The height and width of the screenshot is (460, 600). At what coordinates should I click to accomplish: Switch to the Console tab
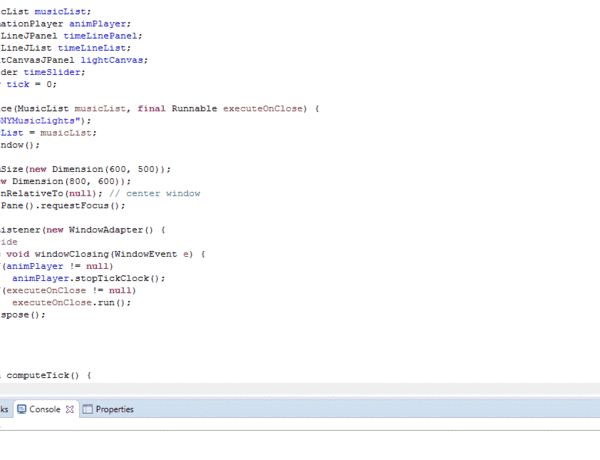tap(45, 409)
